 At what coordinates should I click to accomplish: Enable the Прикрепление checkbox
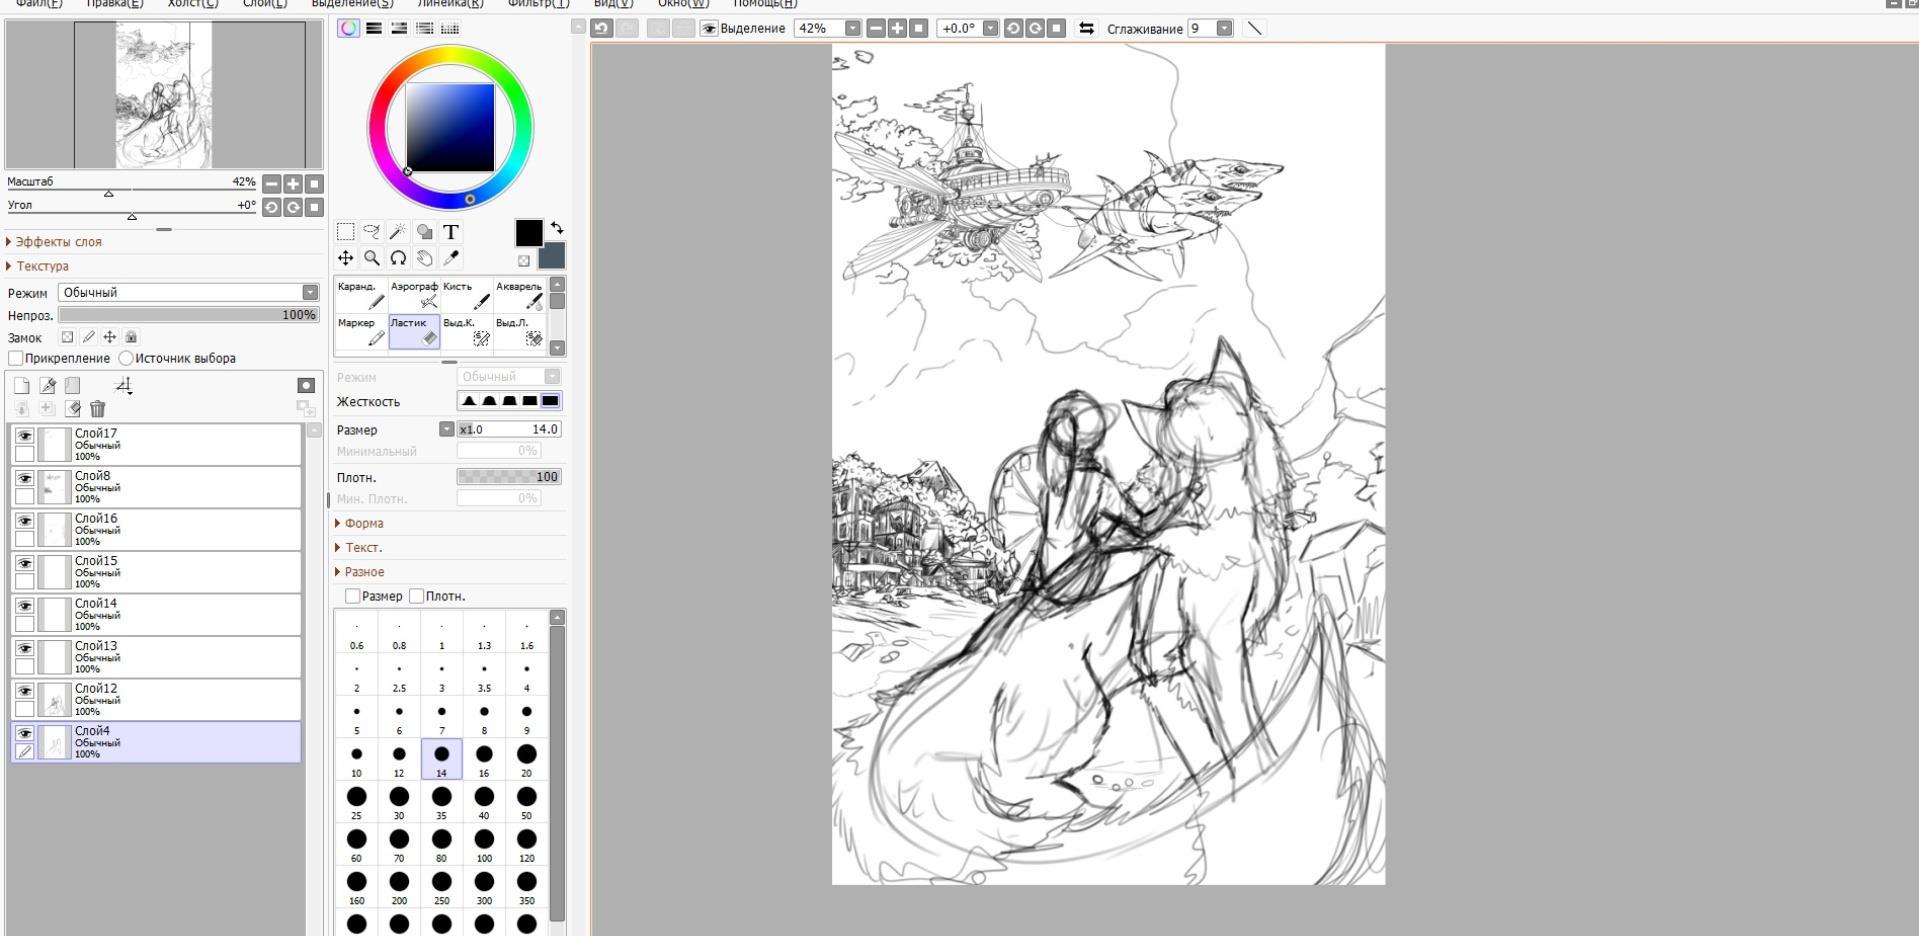16,358
